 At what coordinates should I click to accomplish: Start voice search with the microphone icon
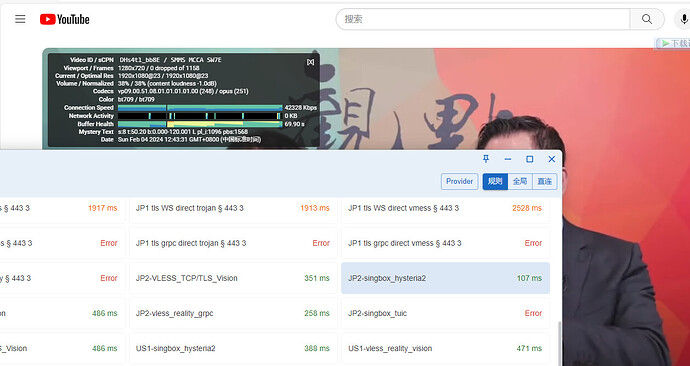[683, 19]
